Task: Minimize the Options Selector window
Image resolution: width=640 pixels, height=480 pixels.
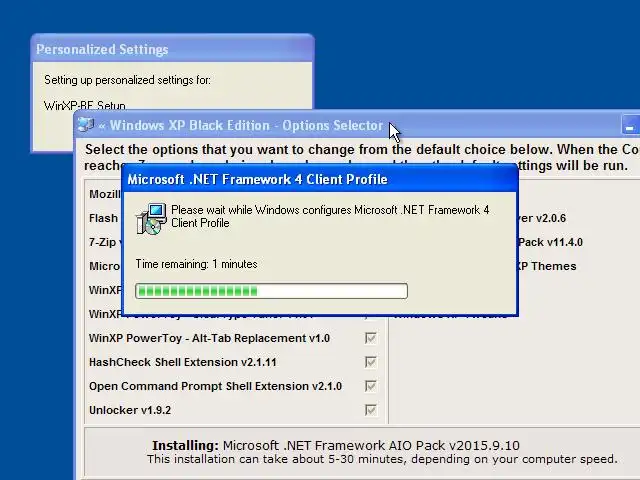Action: pos(630,125)
